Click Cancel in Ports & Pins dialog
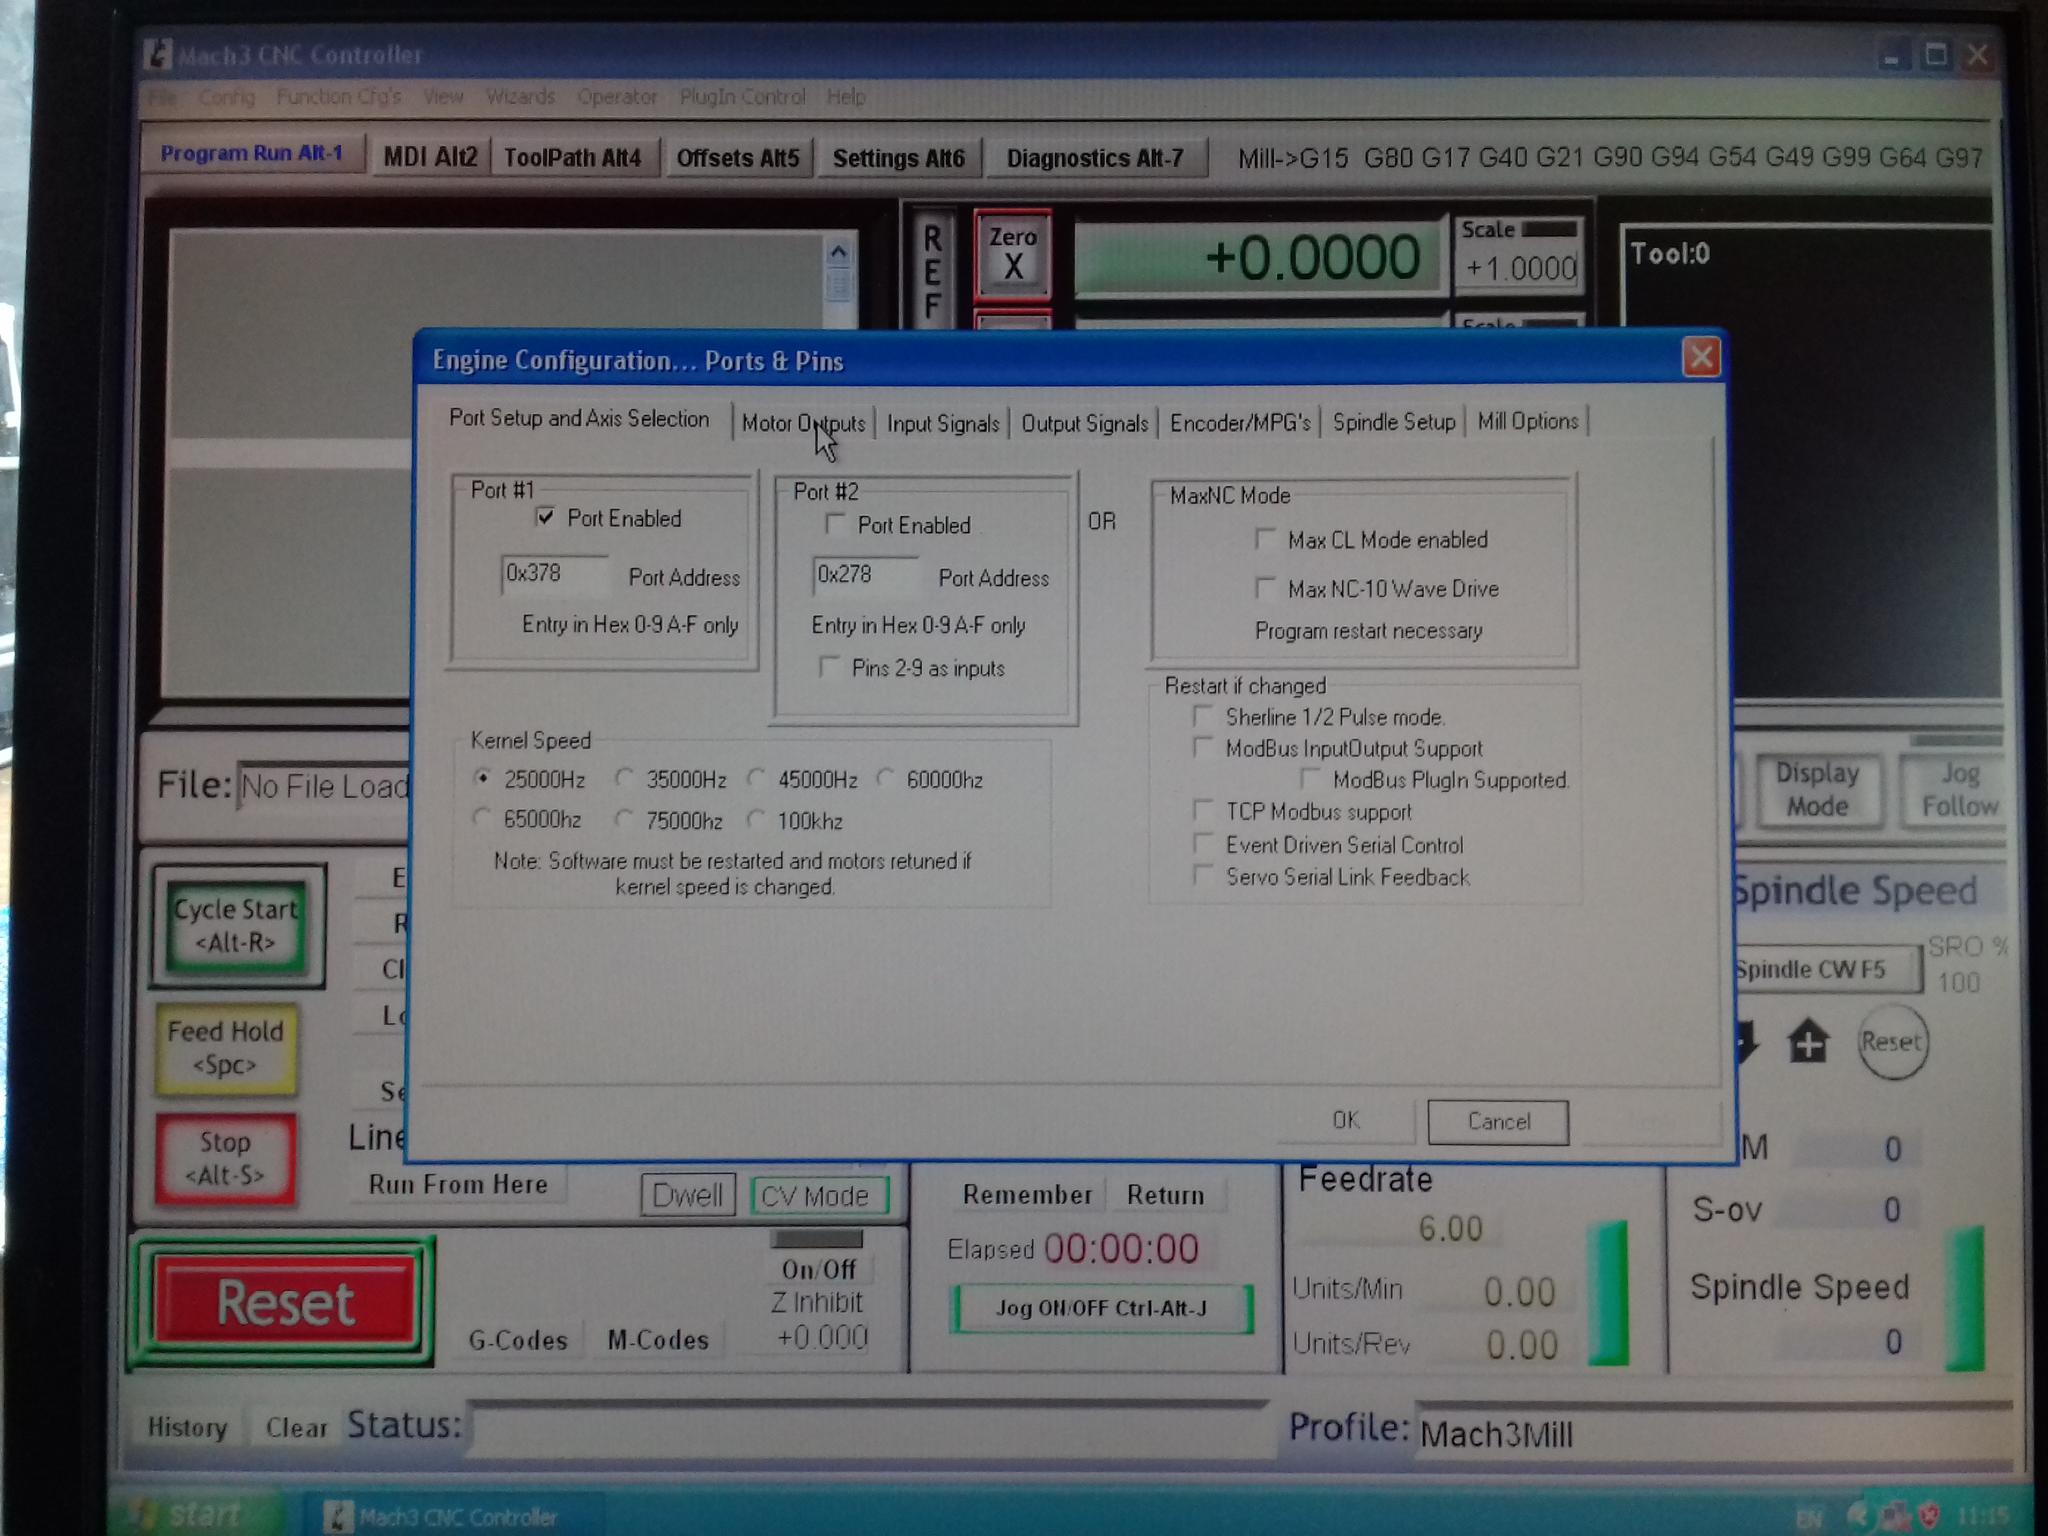 pyautogui.click(x=1497, y=1121)
